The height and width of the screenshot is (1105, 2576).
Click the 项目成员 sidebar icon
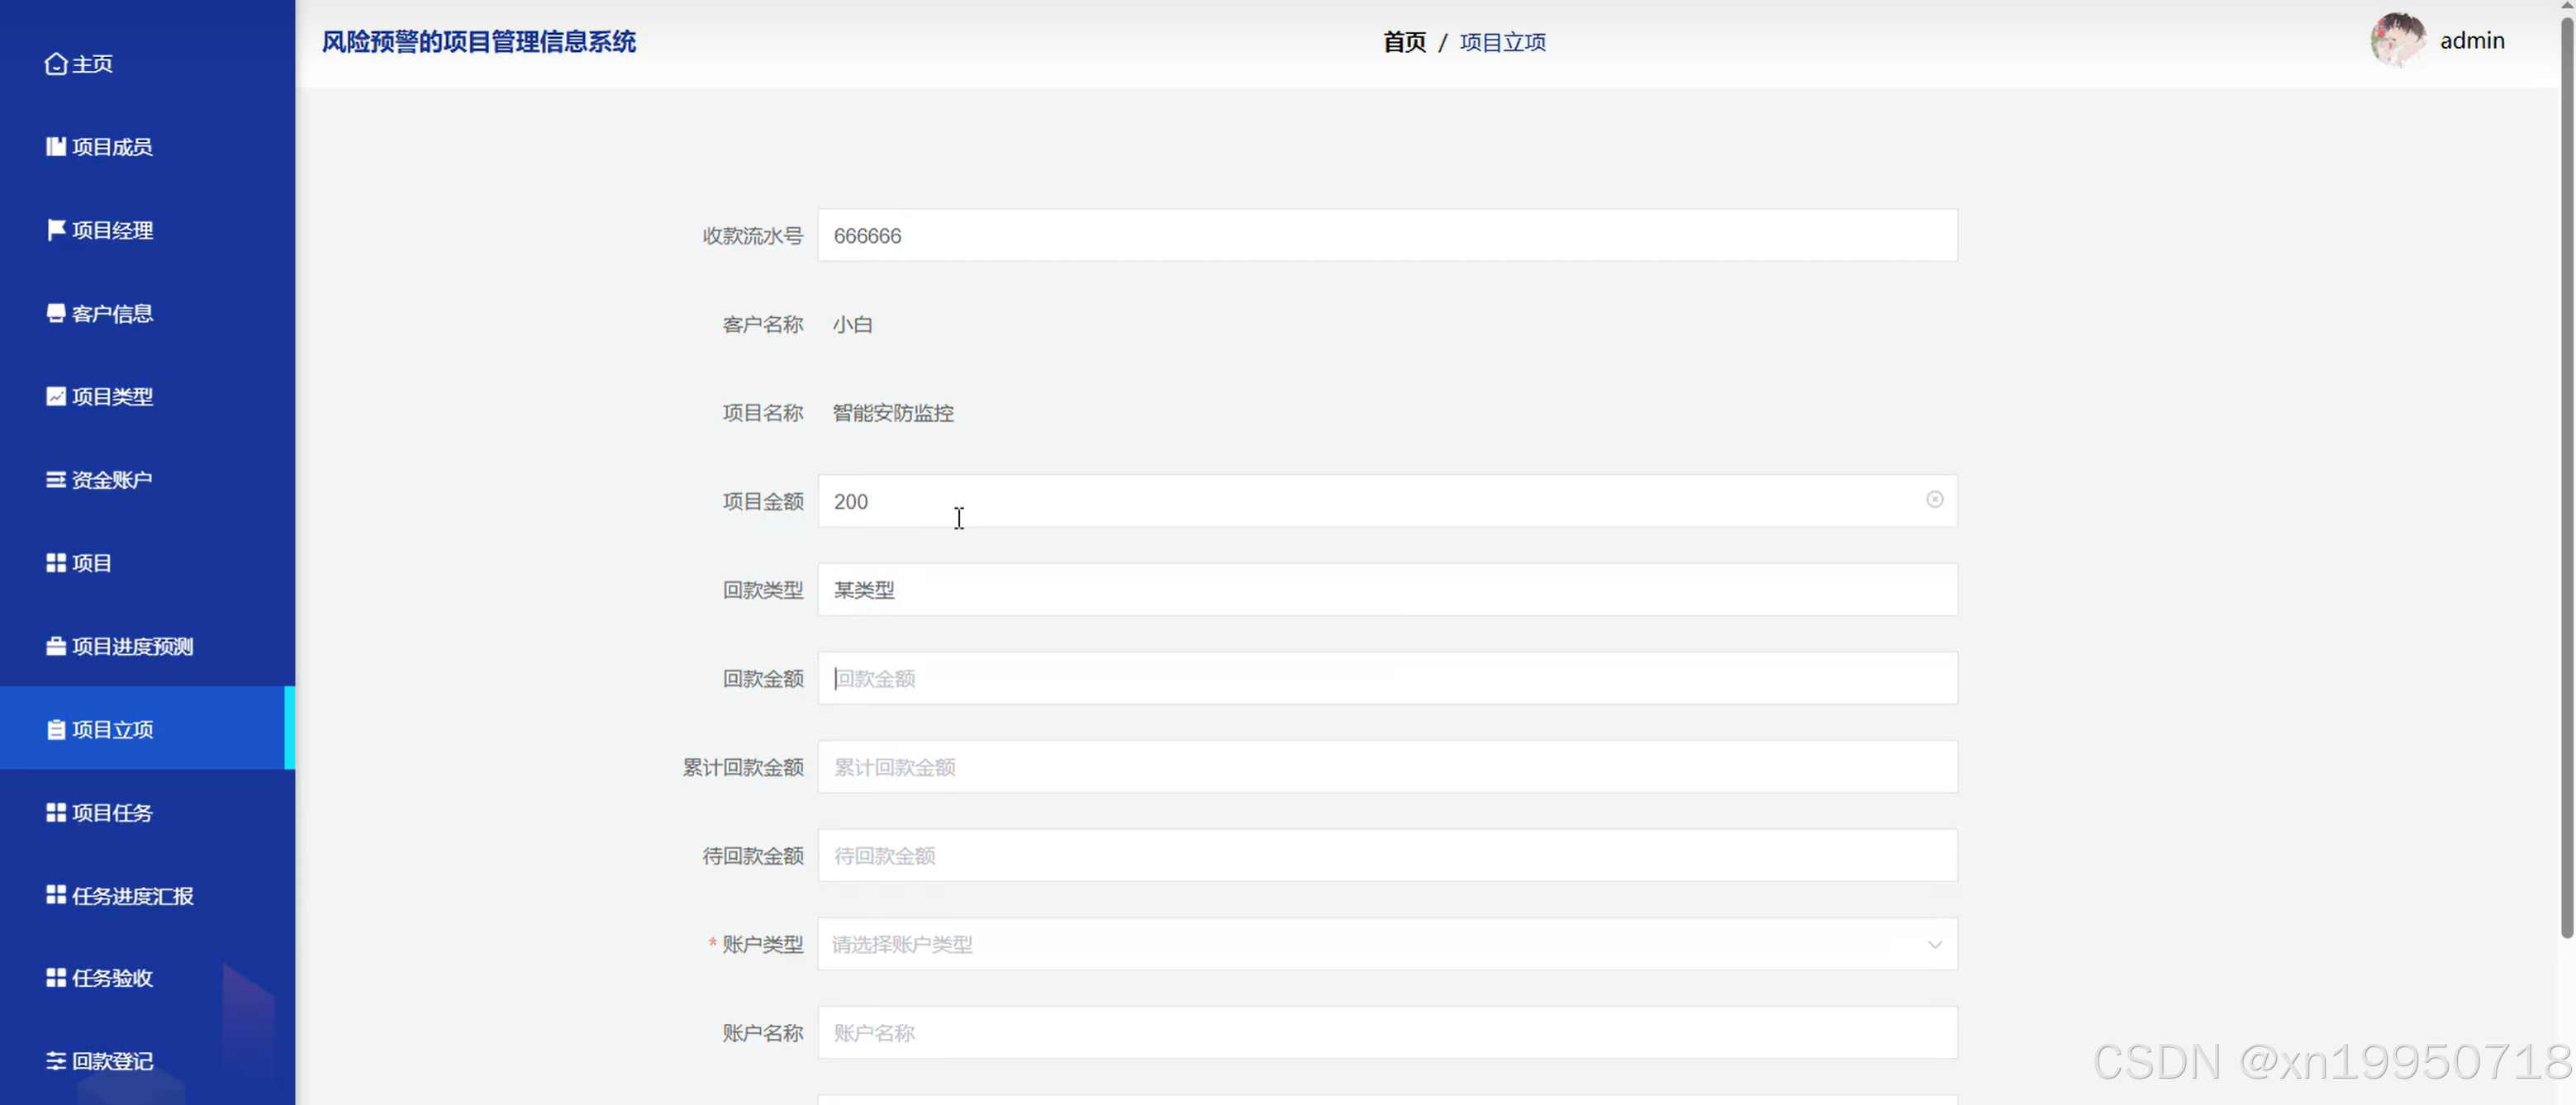pos(56,147)
